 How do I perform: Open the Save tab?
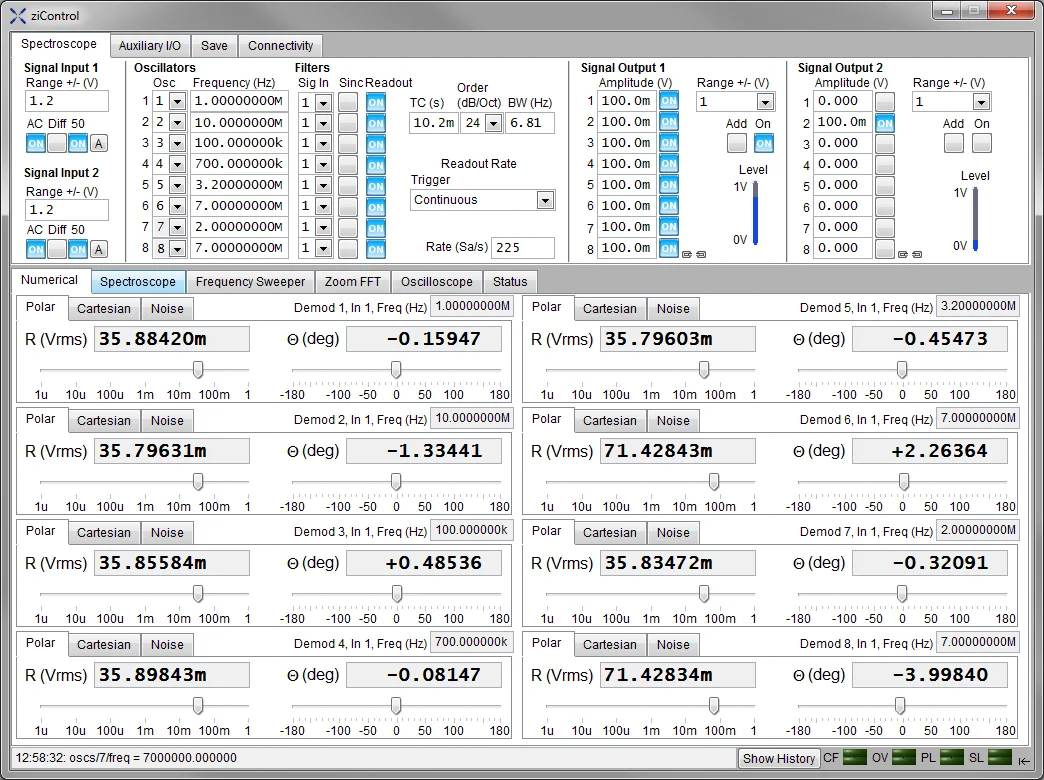pos(214,45)
